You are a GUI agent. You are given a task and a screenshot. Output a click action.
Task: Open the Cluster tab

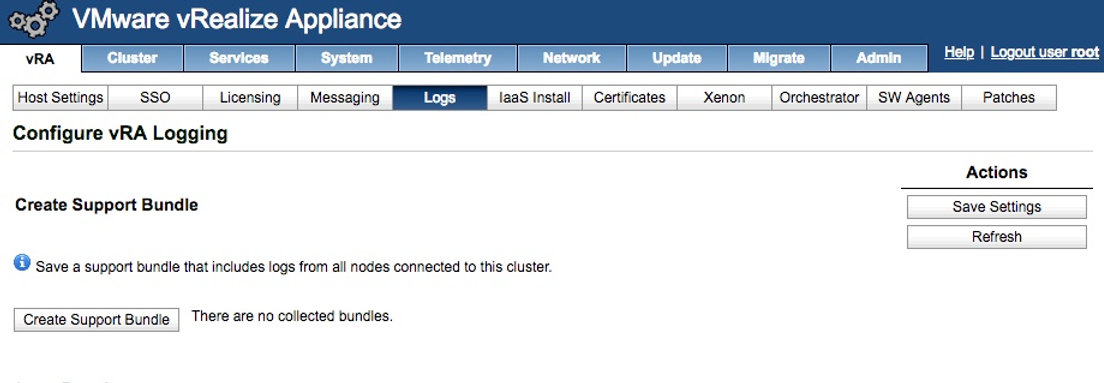click(132, 58)
